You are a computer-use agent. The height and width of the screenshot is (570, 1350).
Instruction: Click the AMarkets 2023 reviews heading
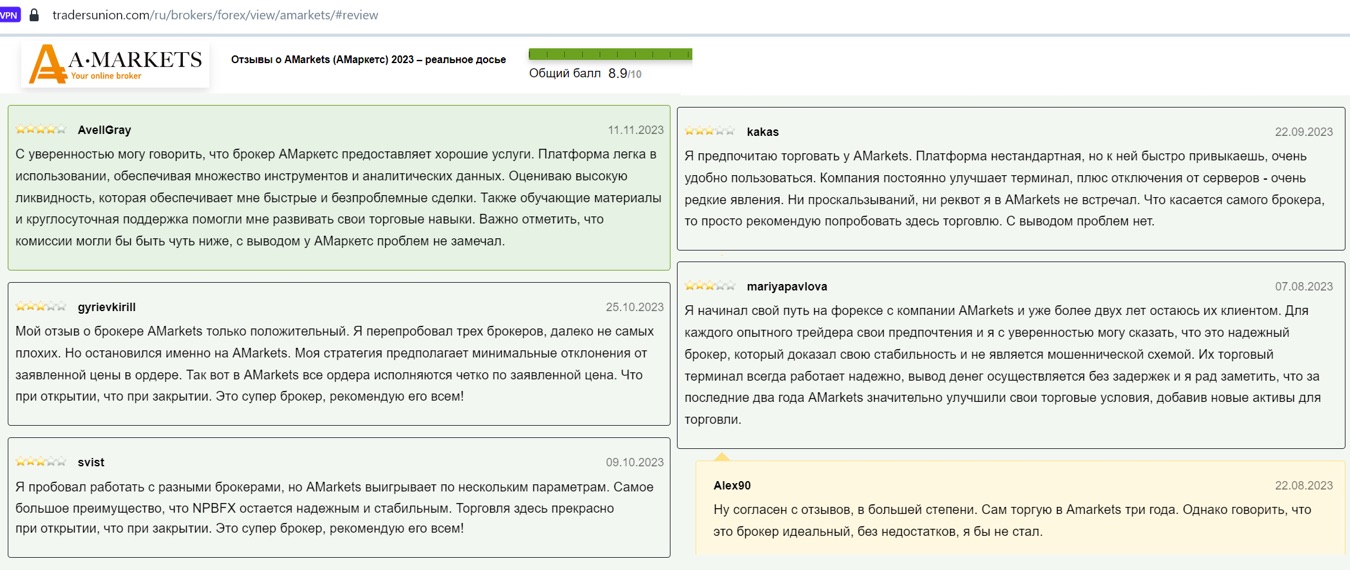pyautogui.click(x=368, y=60)
